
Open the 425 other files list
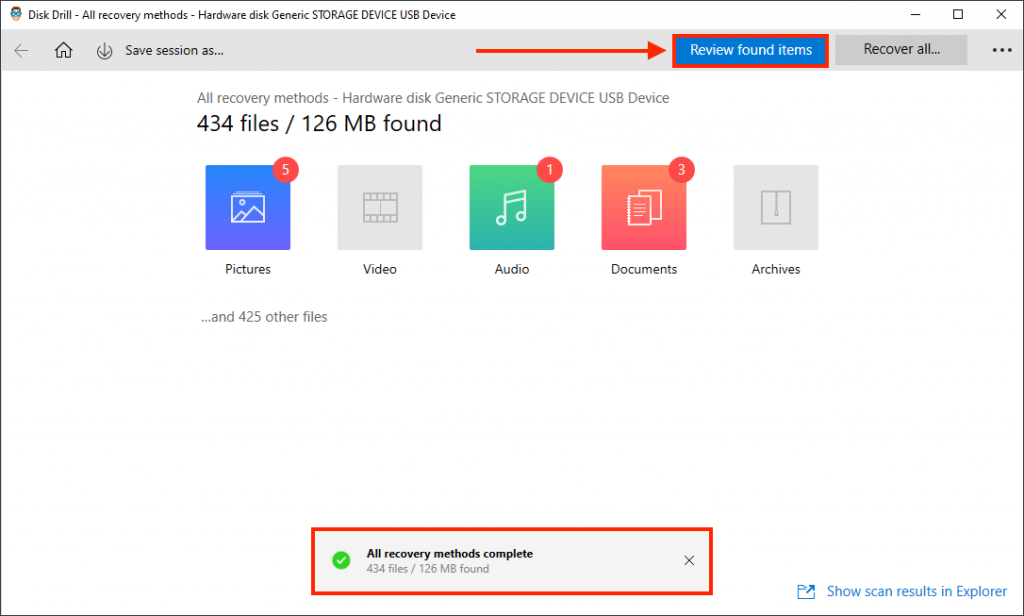[264, 316]
